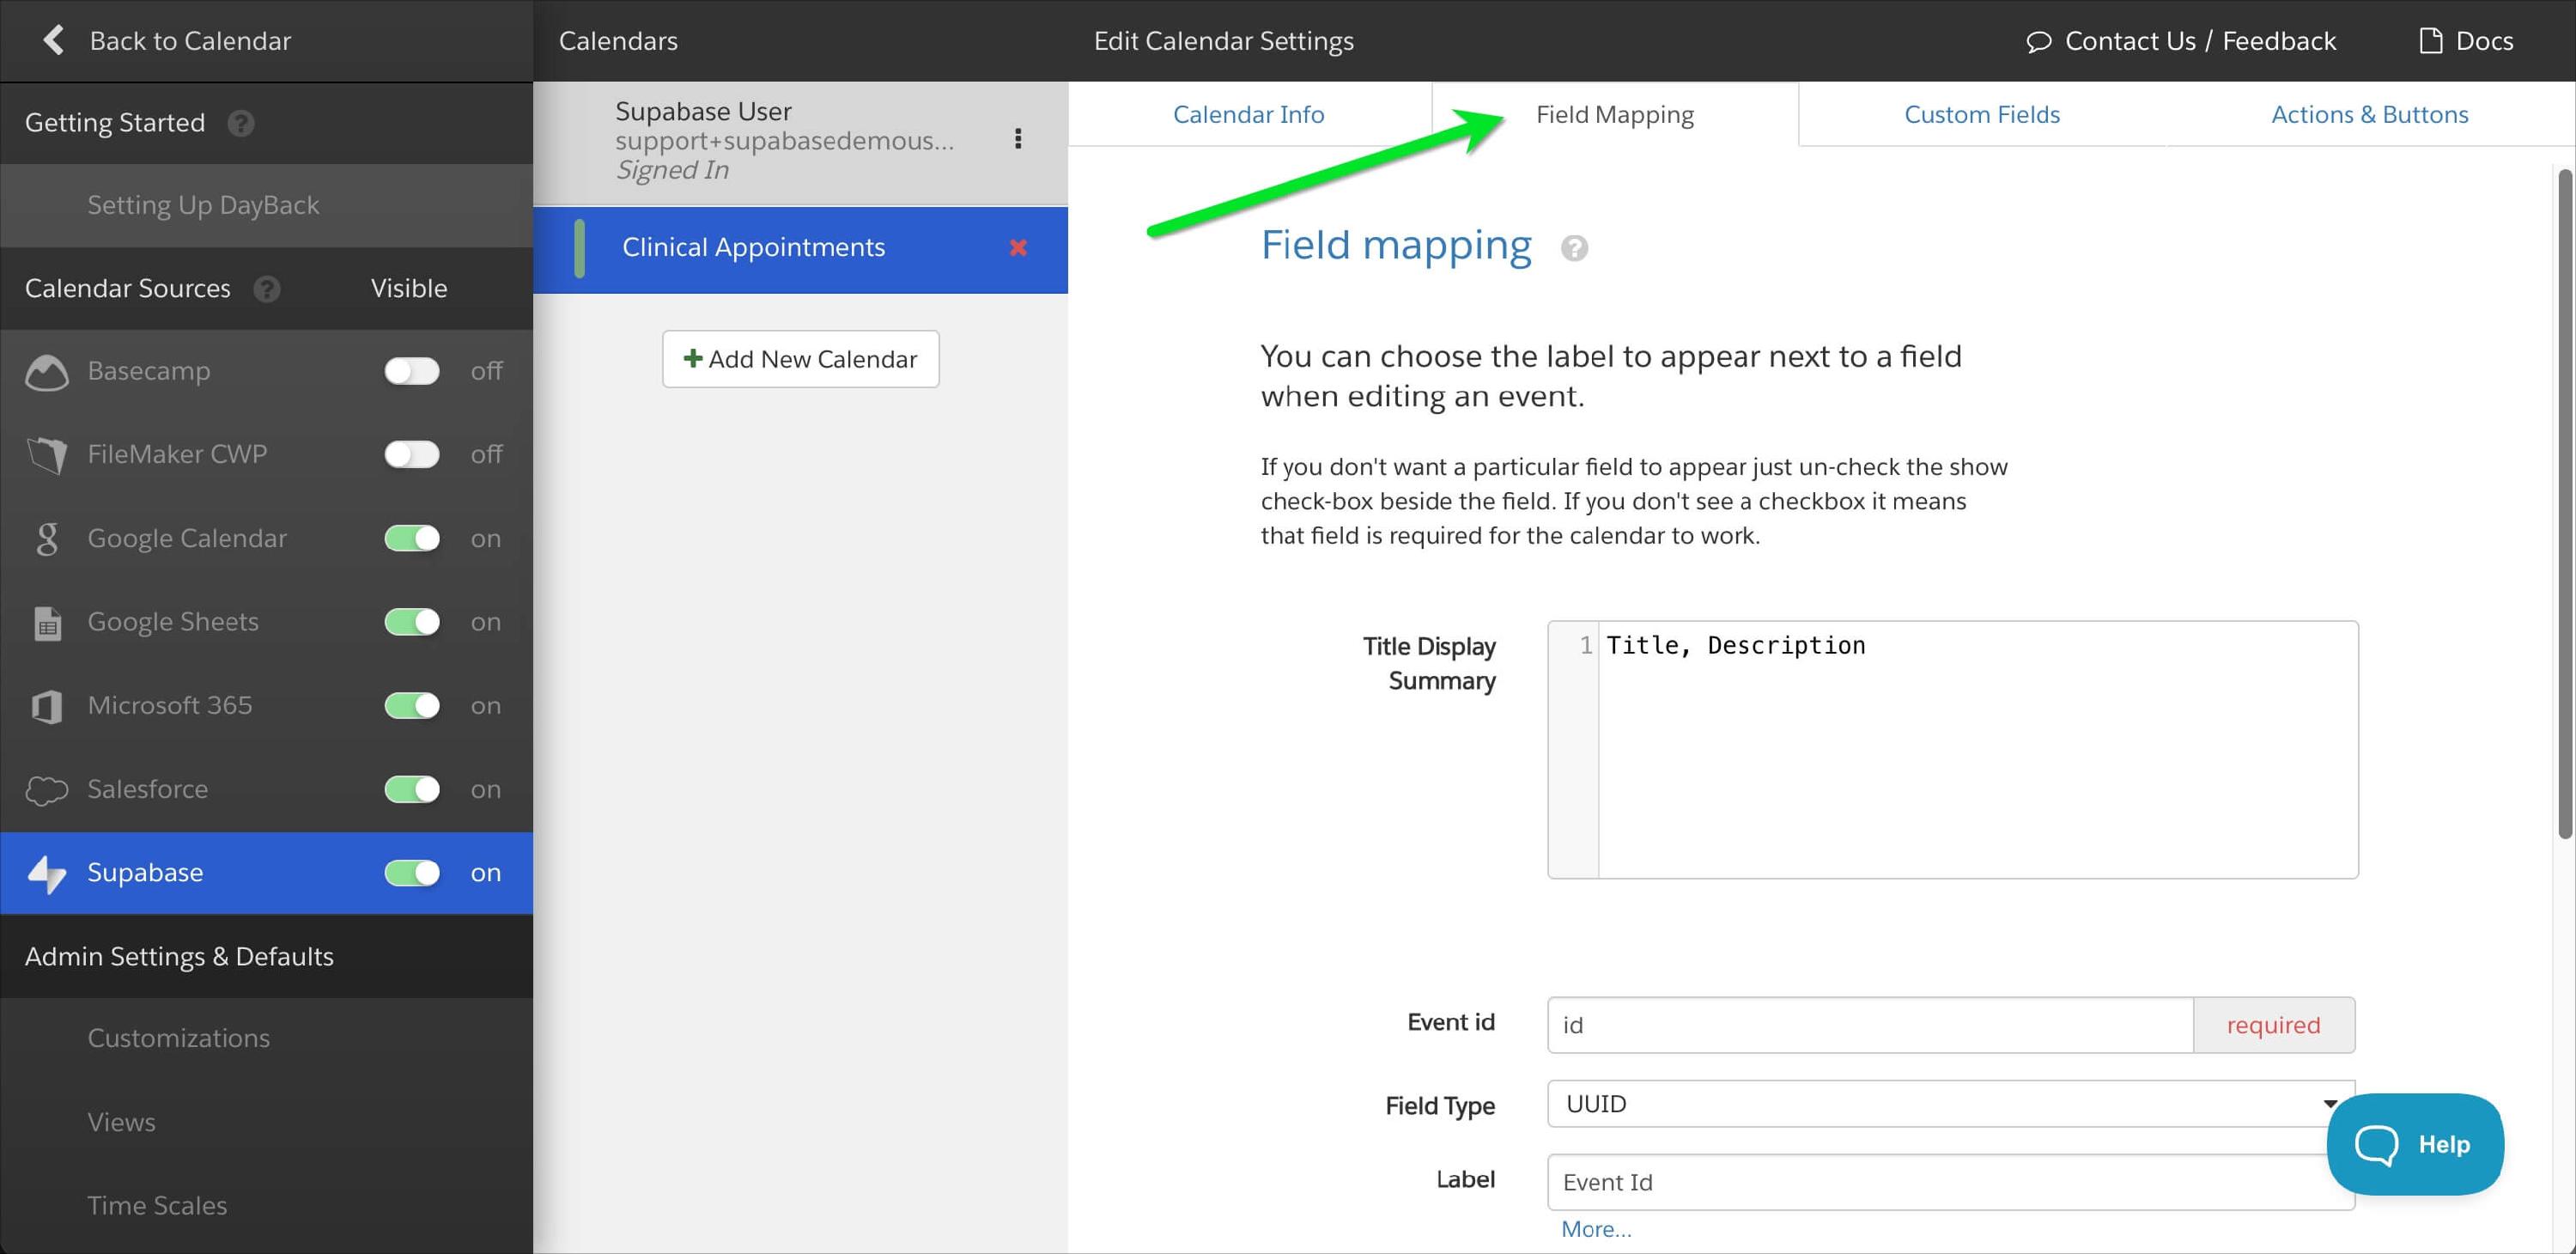
Task: Turn off Microsoft 365 visibility switch
Action: tap(412, 705)
